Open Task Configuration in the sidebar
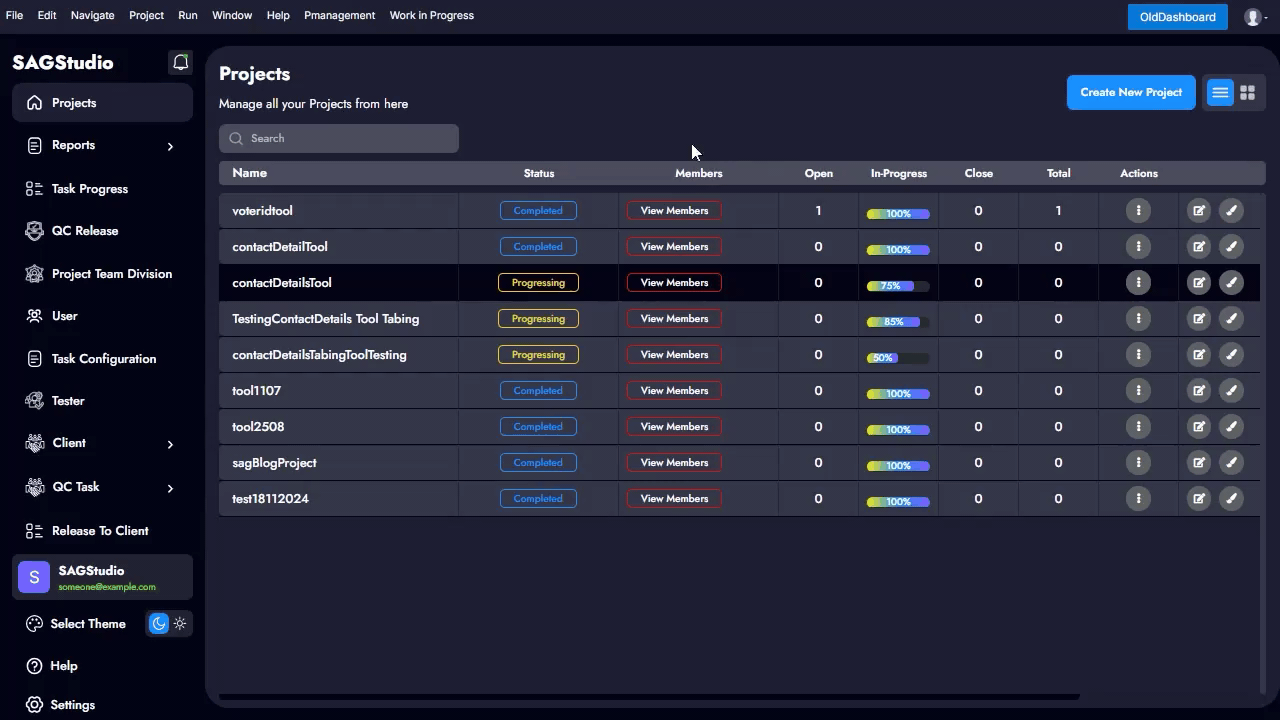The image size is (1280, 720). [102, 359]
